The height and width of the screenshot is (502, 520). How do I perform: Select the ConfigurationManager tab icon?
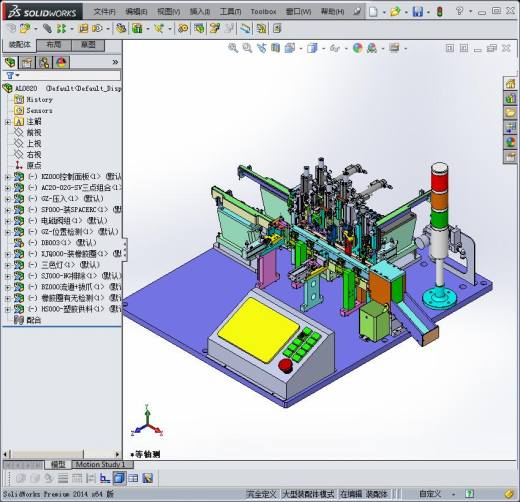44,62
